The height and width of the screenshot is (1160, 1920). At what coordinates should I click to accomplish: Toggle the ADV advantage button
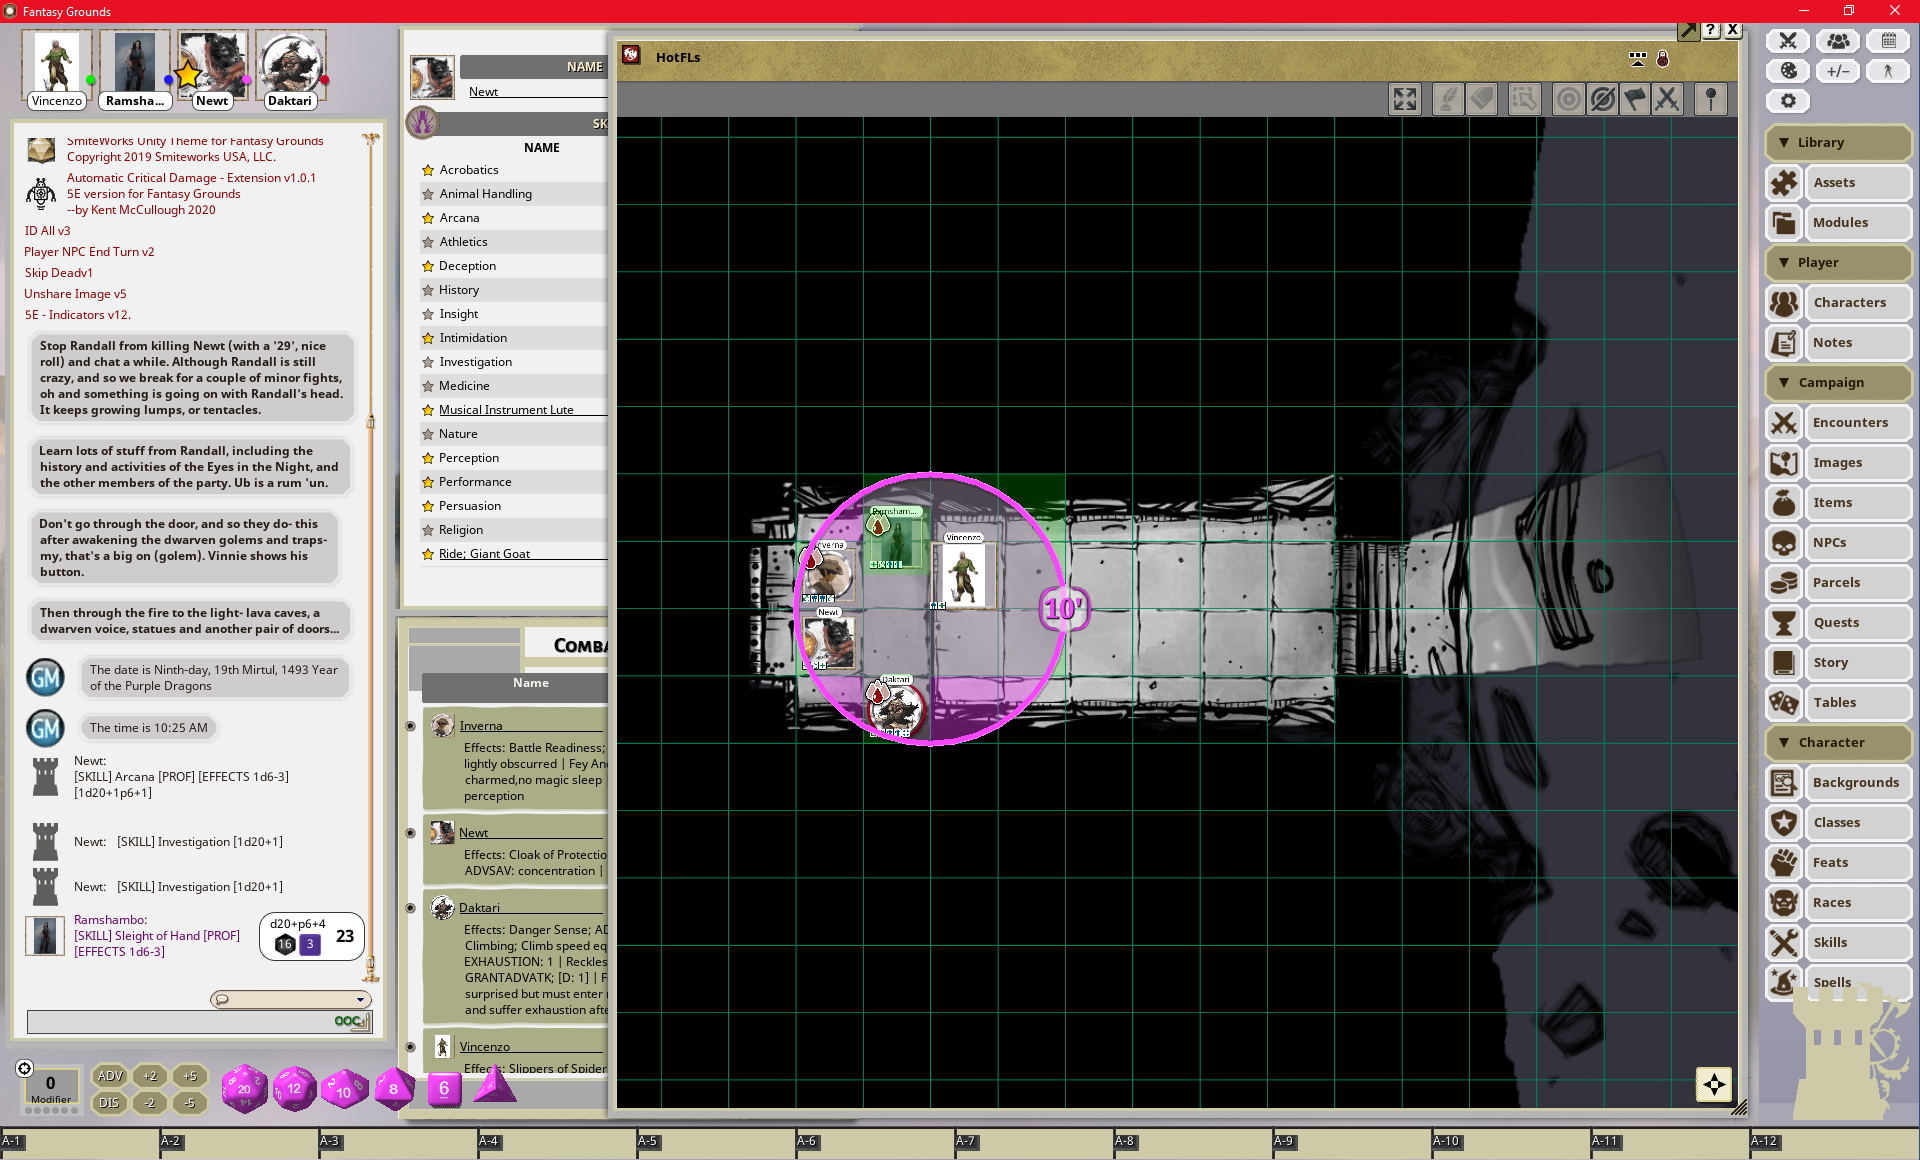pos(110,1076)
